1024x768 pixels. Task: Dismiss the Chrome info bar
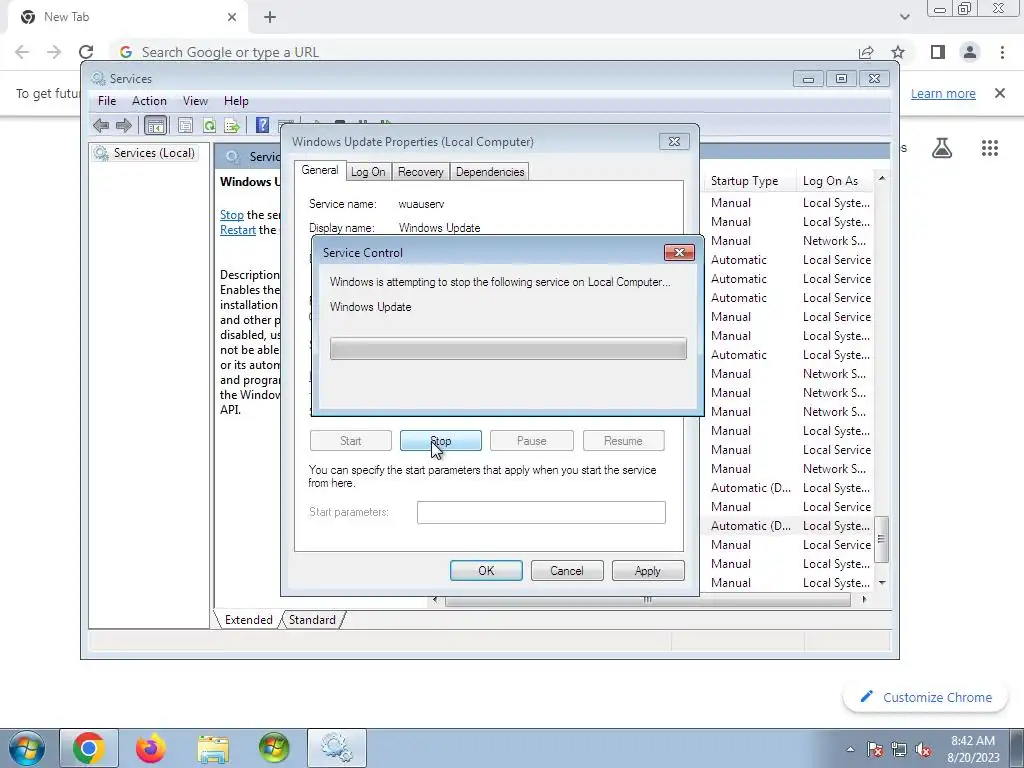coord(1000,93)
